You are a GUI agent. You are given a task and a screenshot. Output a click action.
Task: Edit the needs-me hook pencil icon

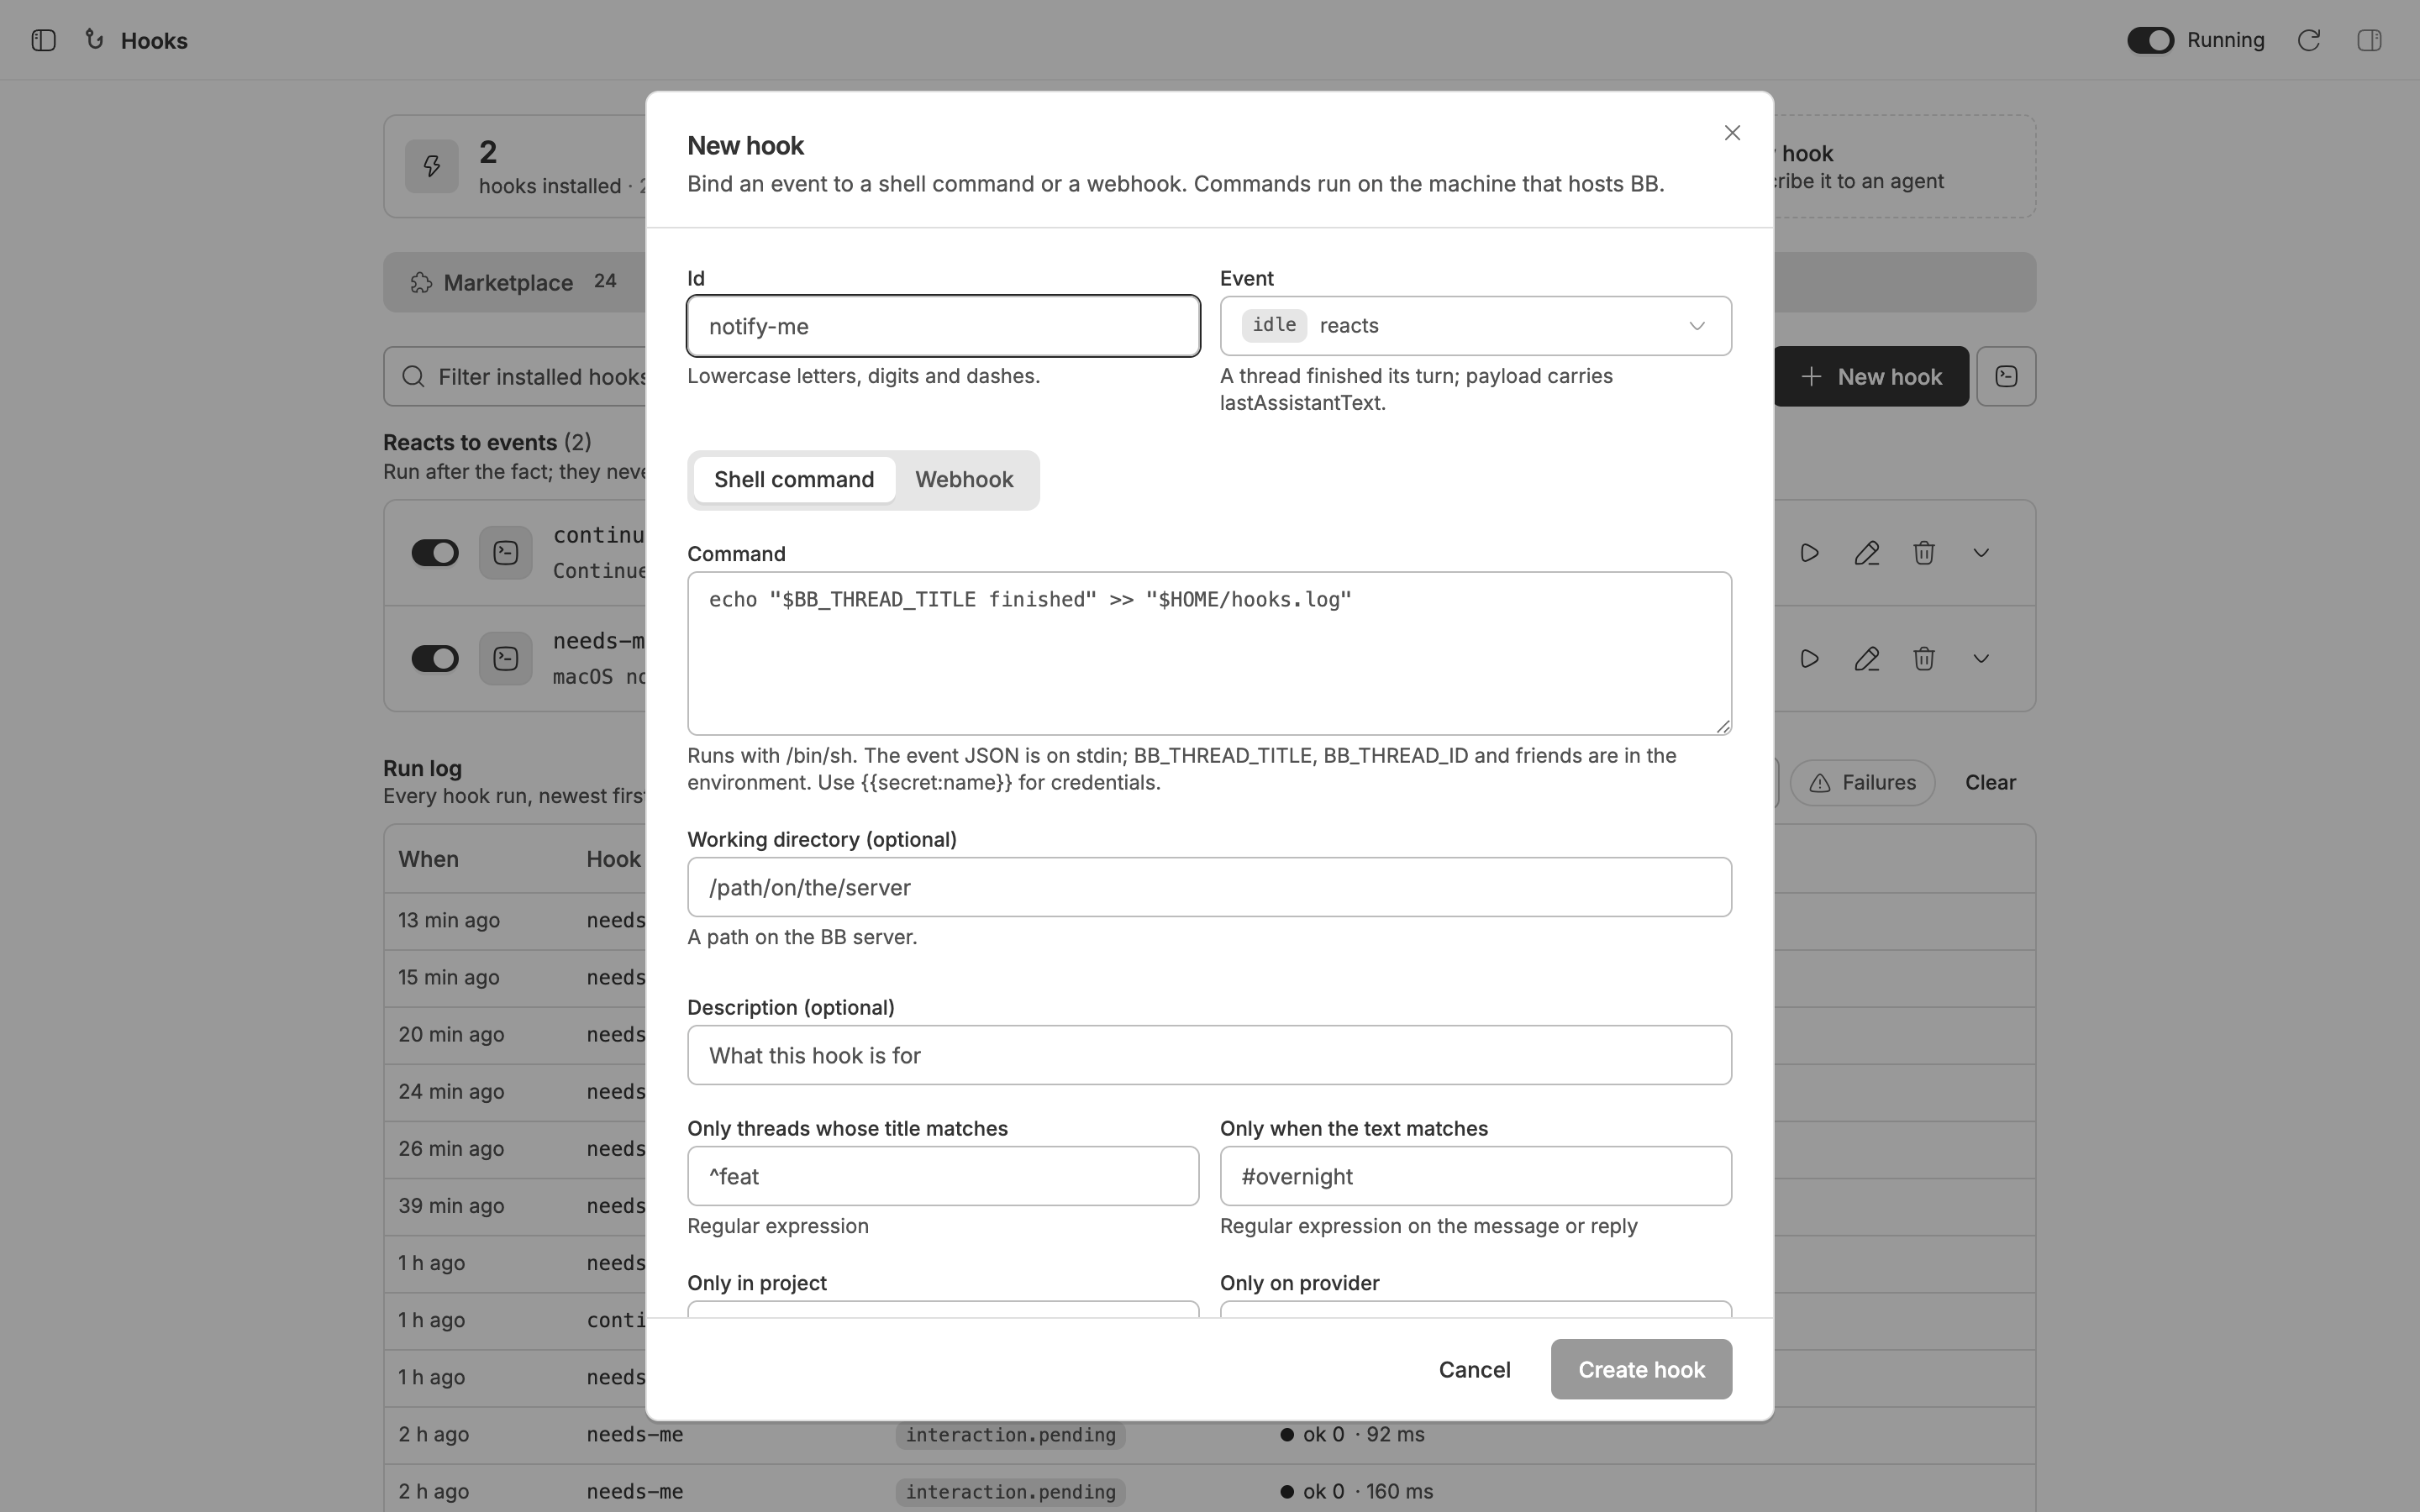point(1866,659)
